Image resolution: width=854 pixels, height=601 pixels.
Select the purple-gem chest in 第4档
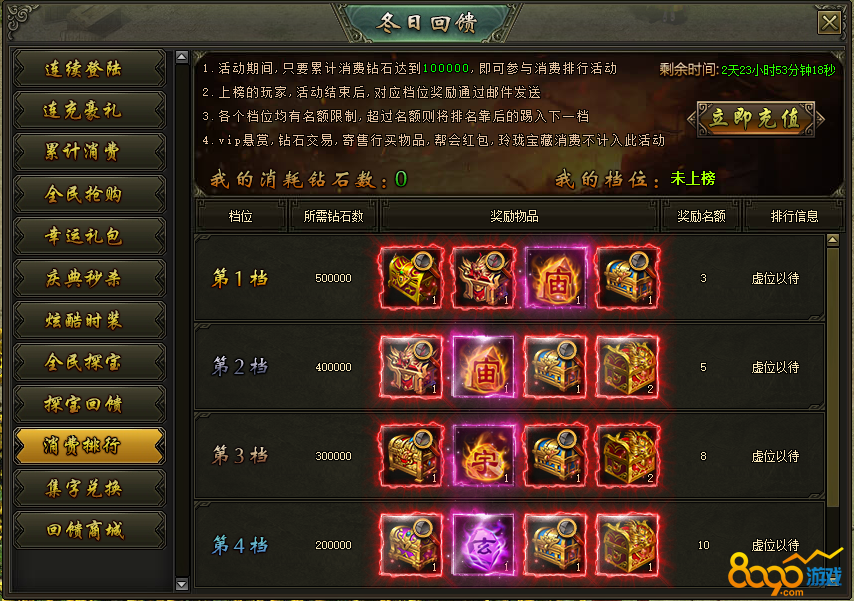coord(411,545)
